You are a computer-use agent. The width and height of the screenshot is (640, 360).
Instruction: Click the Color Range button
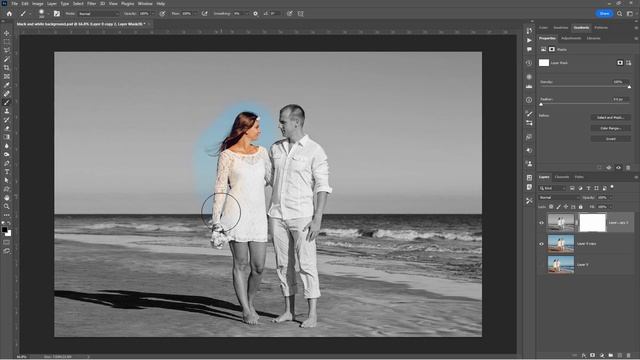point(611,128)
